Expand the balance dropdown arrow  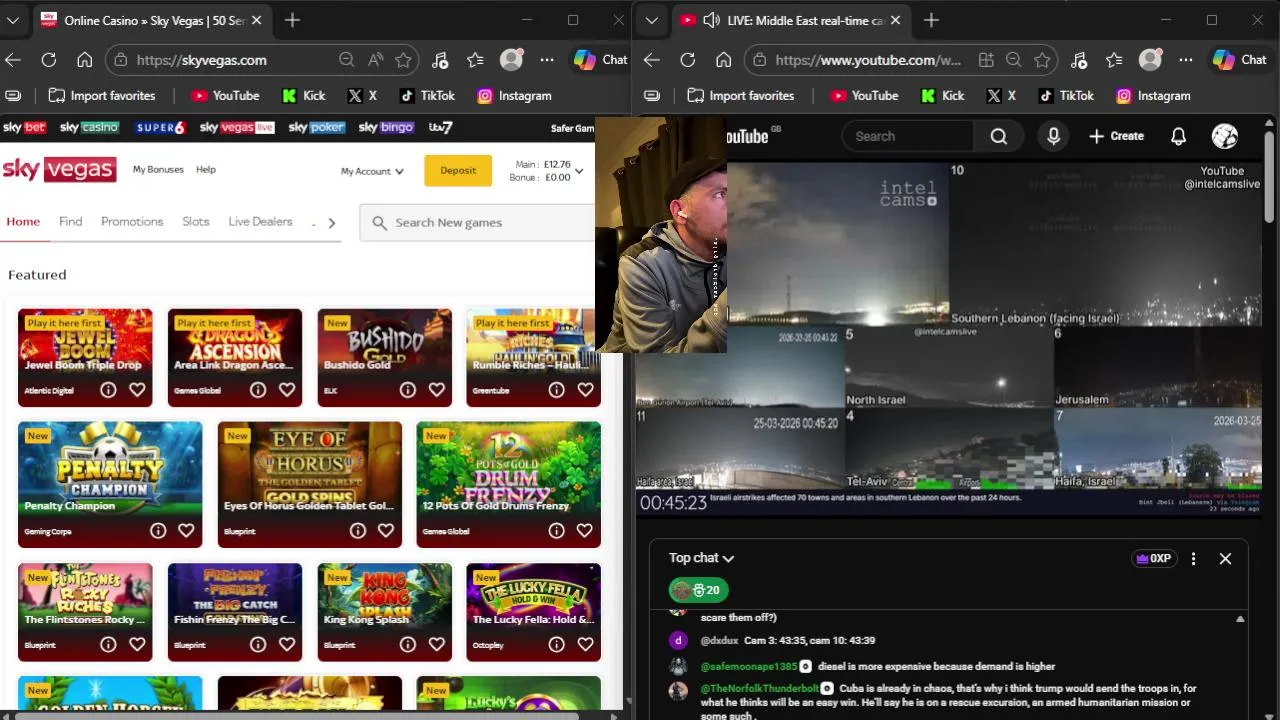pyautogui.click(x=579, y=171)
